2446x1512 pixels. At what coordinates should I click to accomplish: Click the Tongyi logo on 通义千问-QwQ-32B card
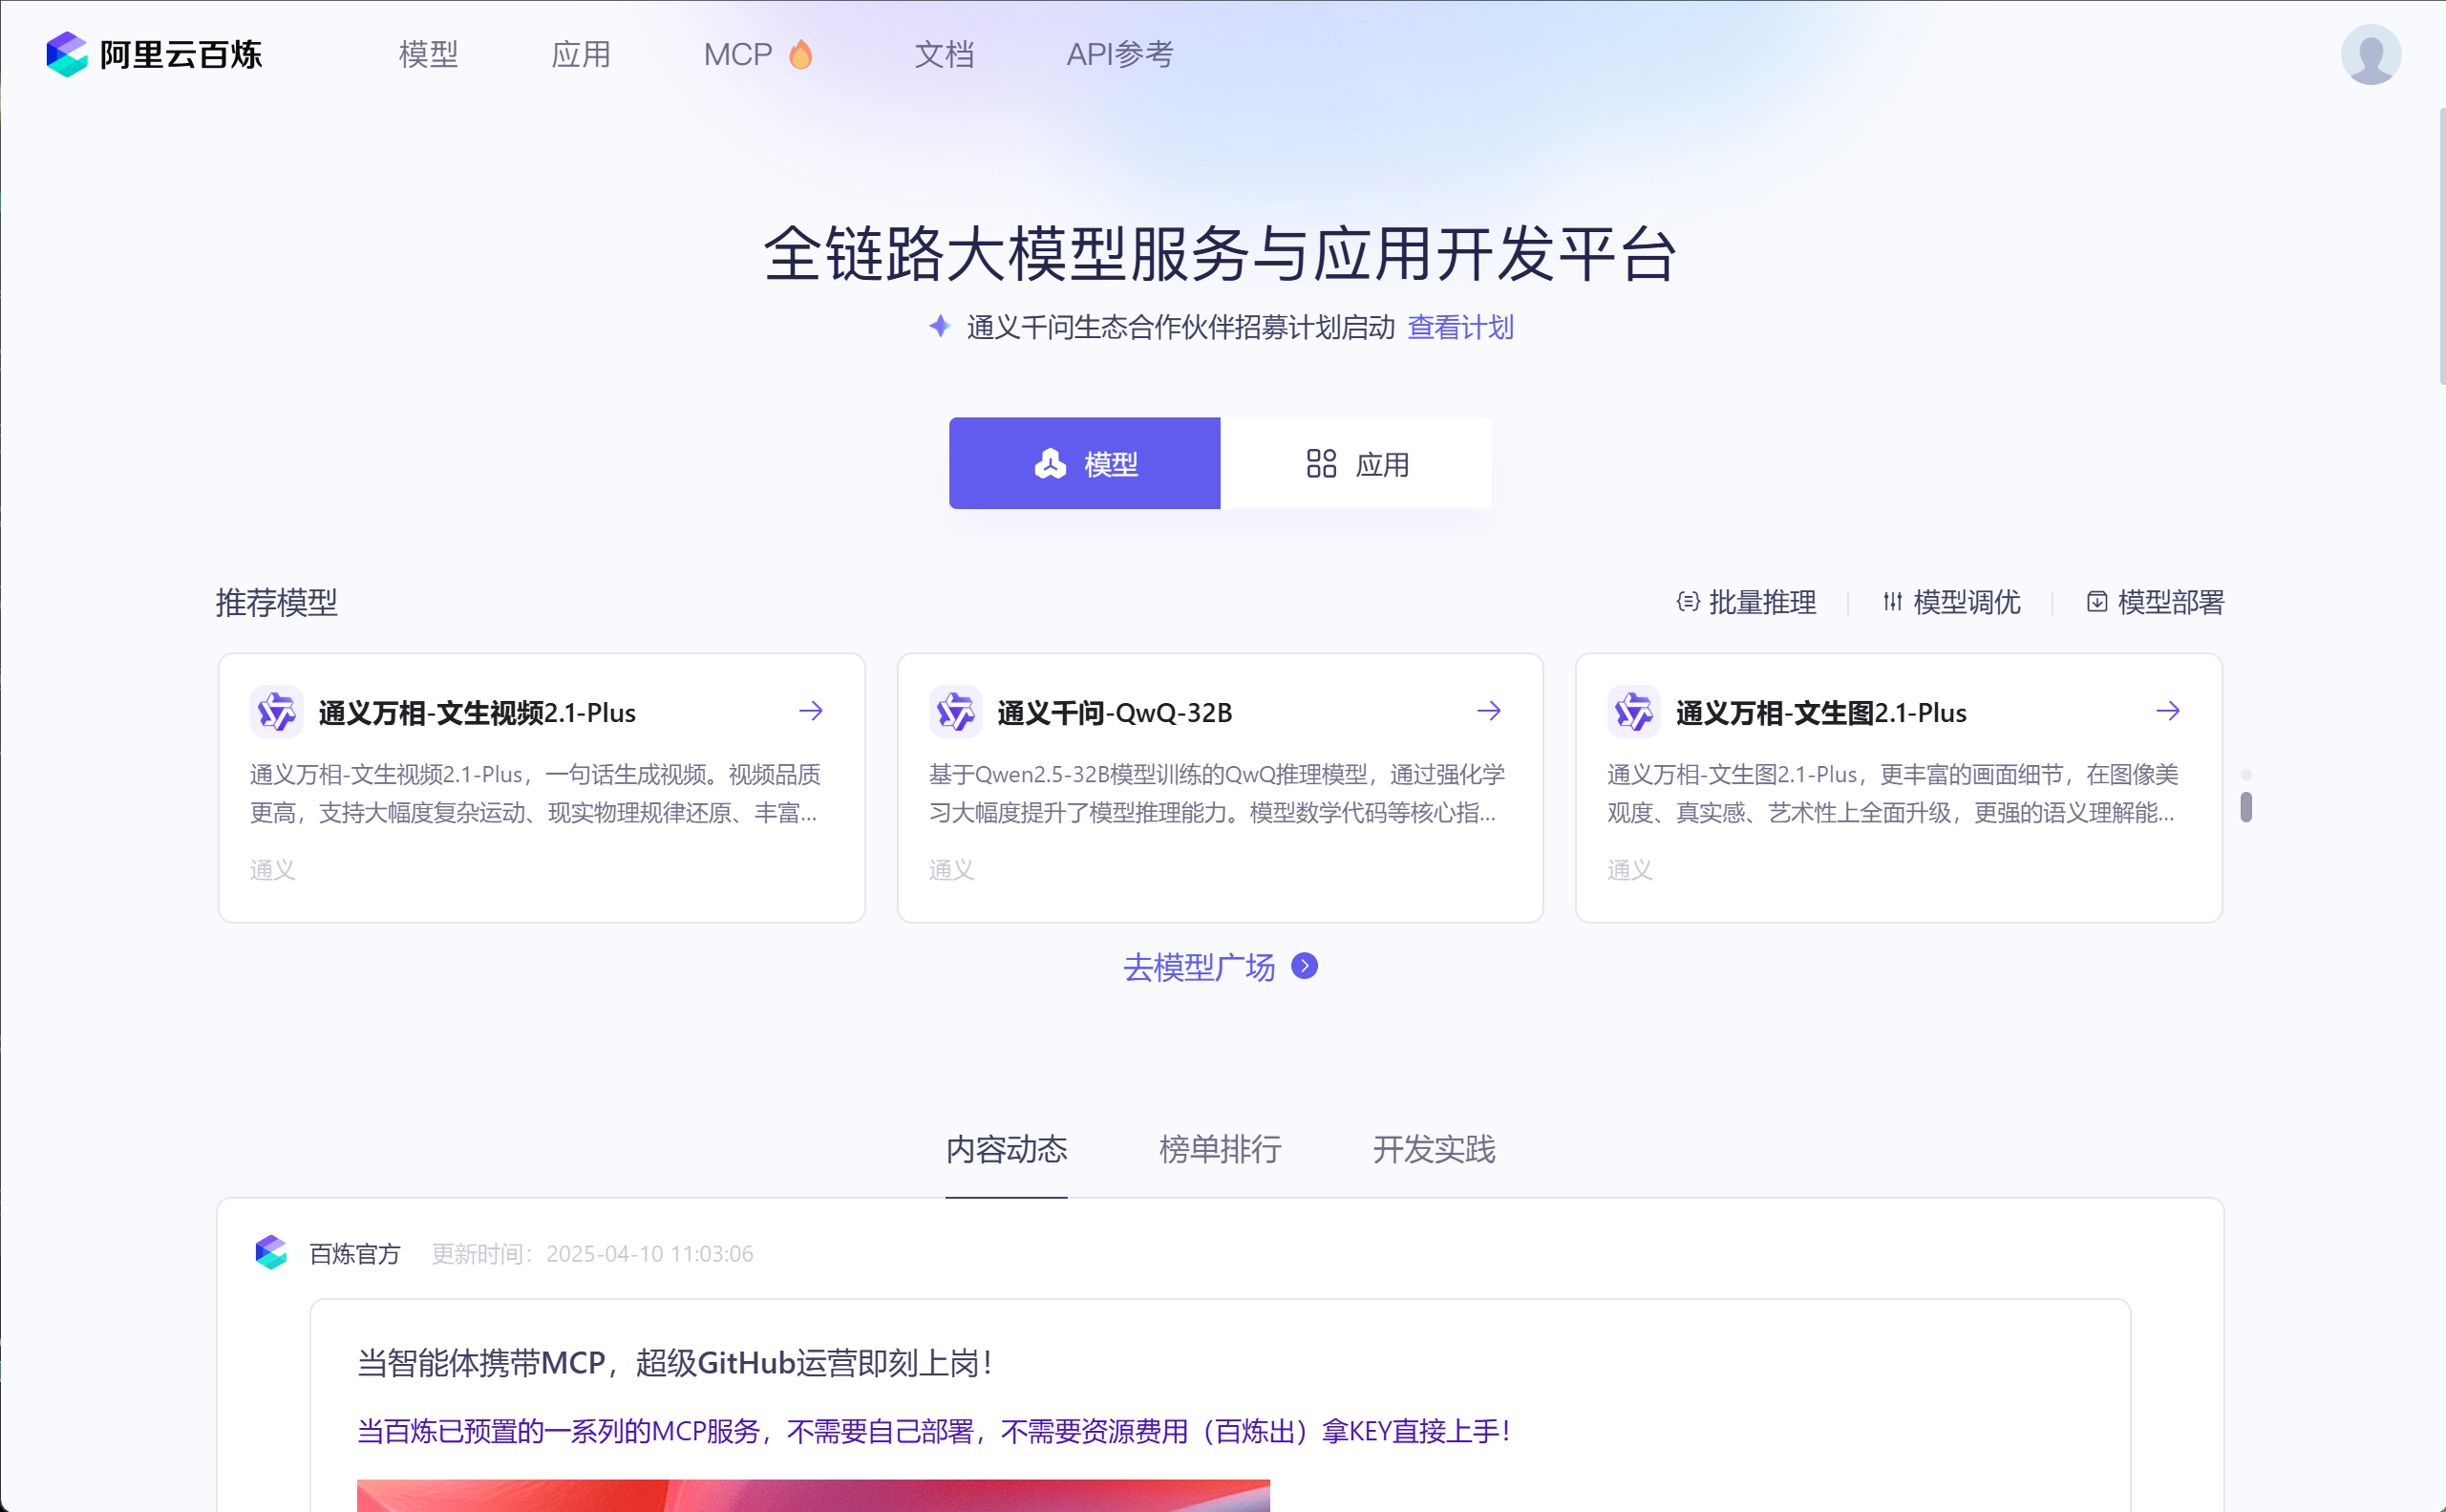coord(955,712)
